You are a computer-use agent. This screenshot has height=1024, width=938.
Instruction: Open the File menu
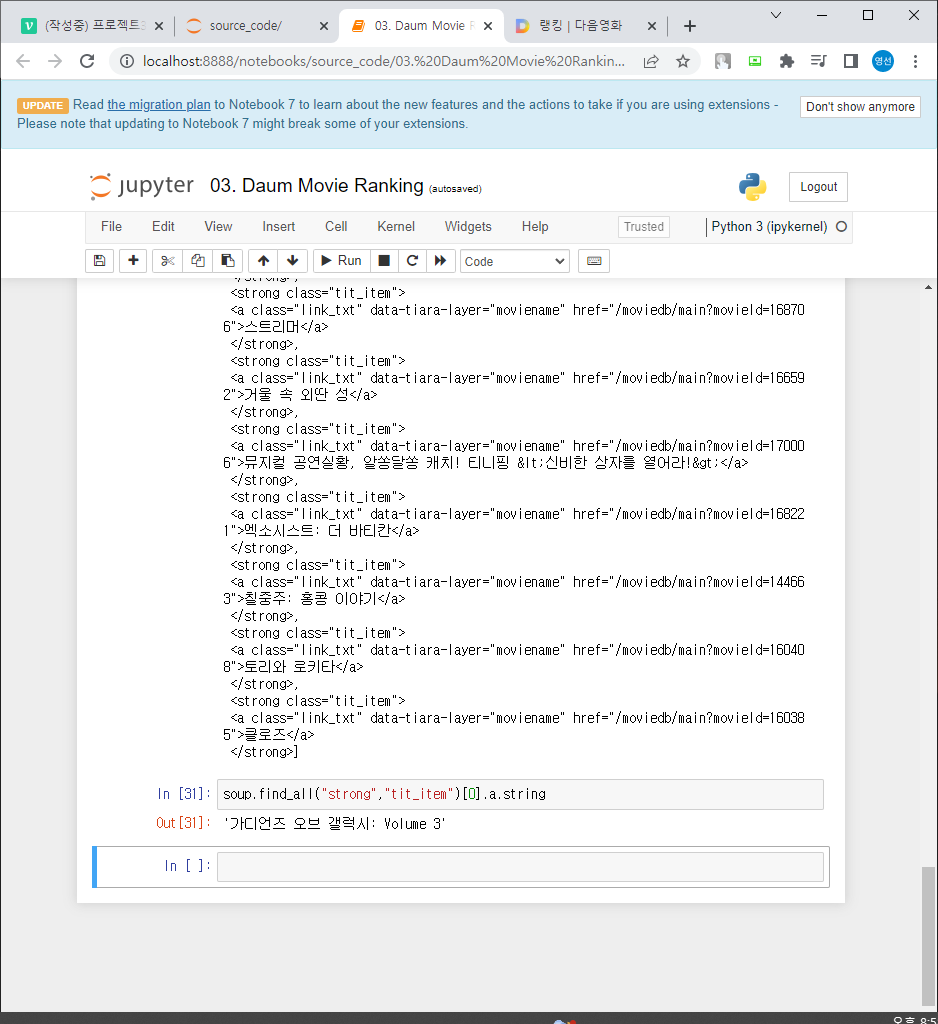(x=111, y=227)
